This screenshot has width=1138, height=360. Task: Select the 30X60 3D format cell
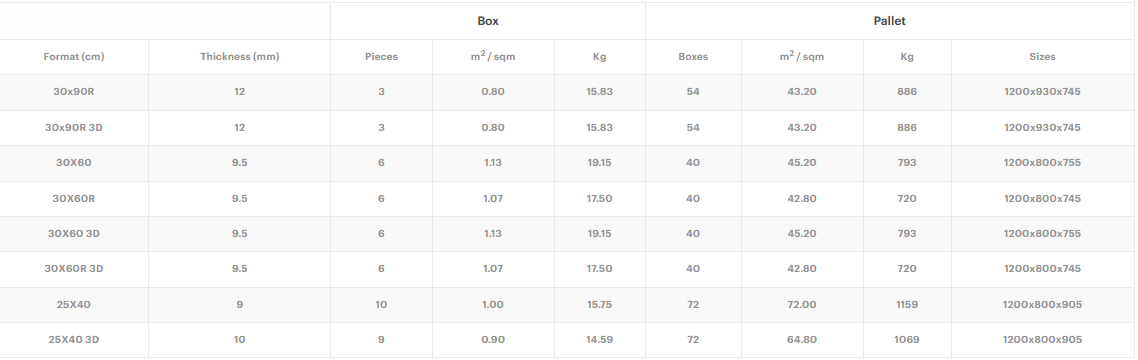74,234
